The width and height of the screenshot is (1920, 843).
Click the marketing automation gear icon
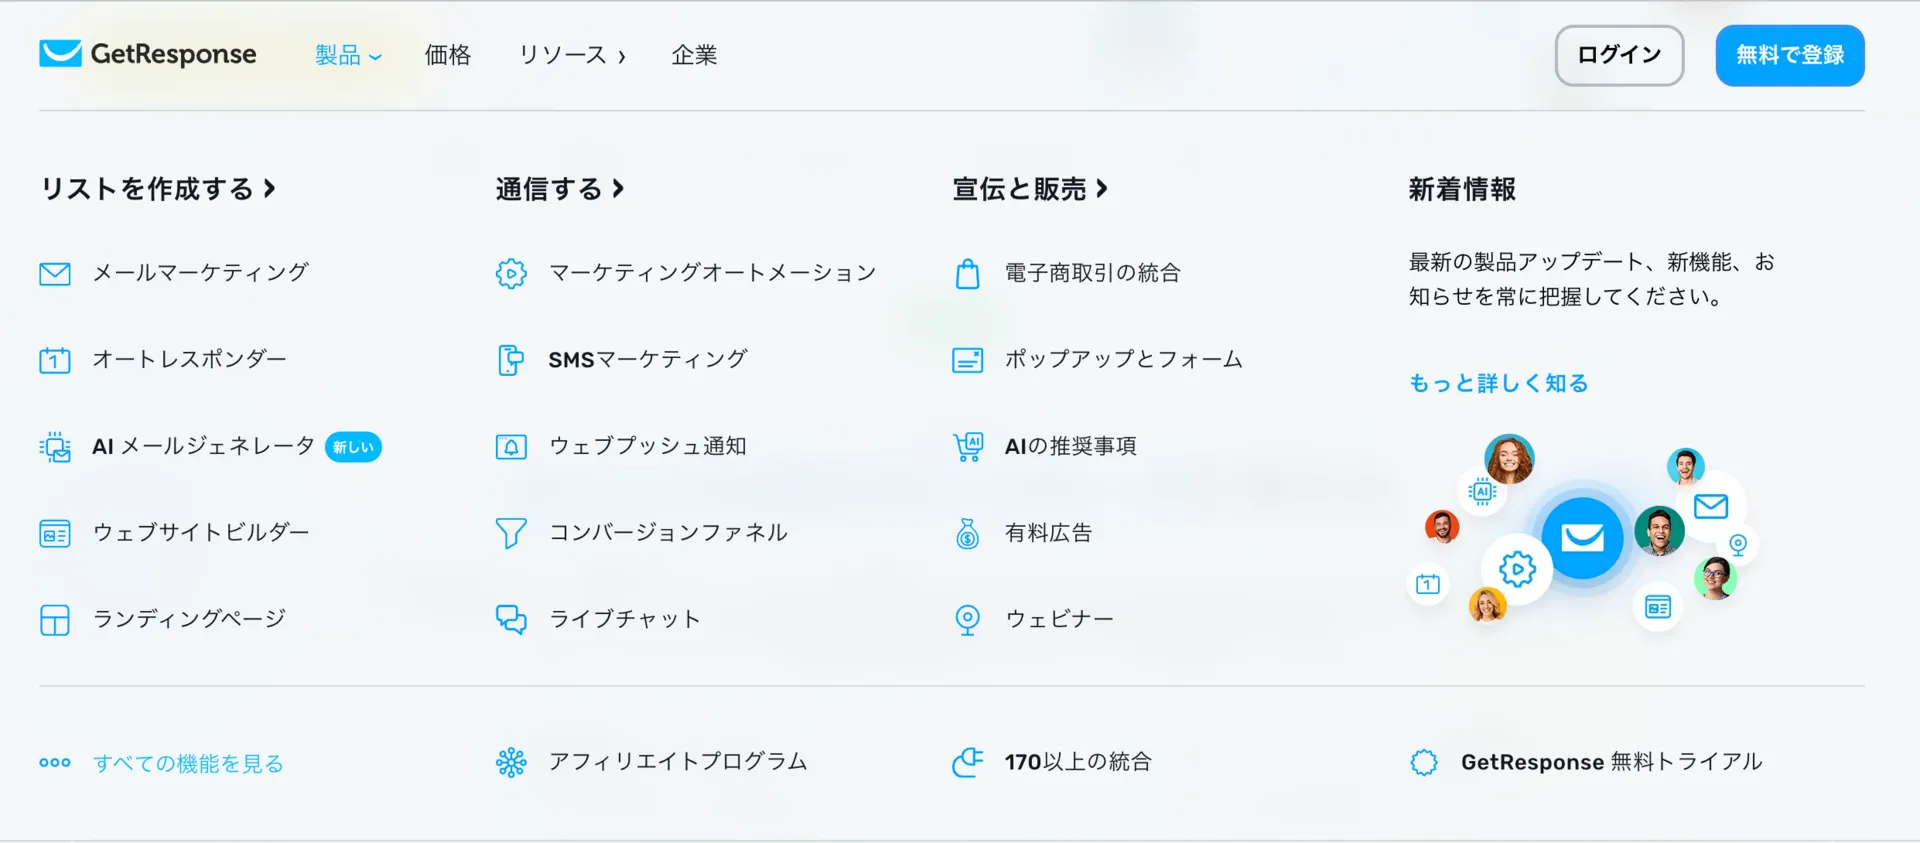[x=511, y=273]
